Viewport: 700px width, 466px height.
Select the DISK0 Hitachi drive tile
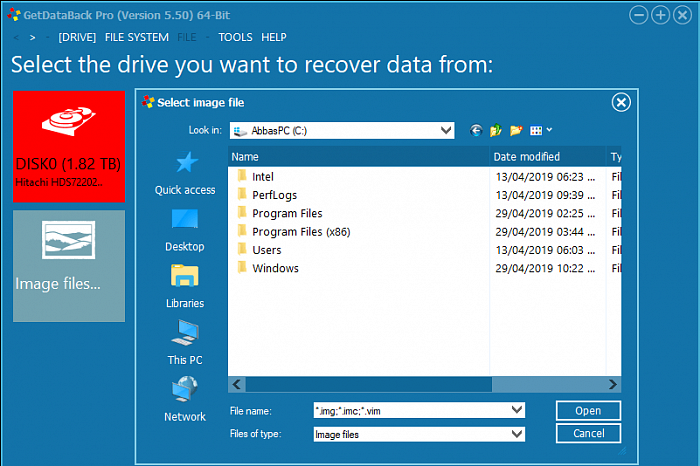point(69,146)
